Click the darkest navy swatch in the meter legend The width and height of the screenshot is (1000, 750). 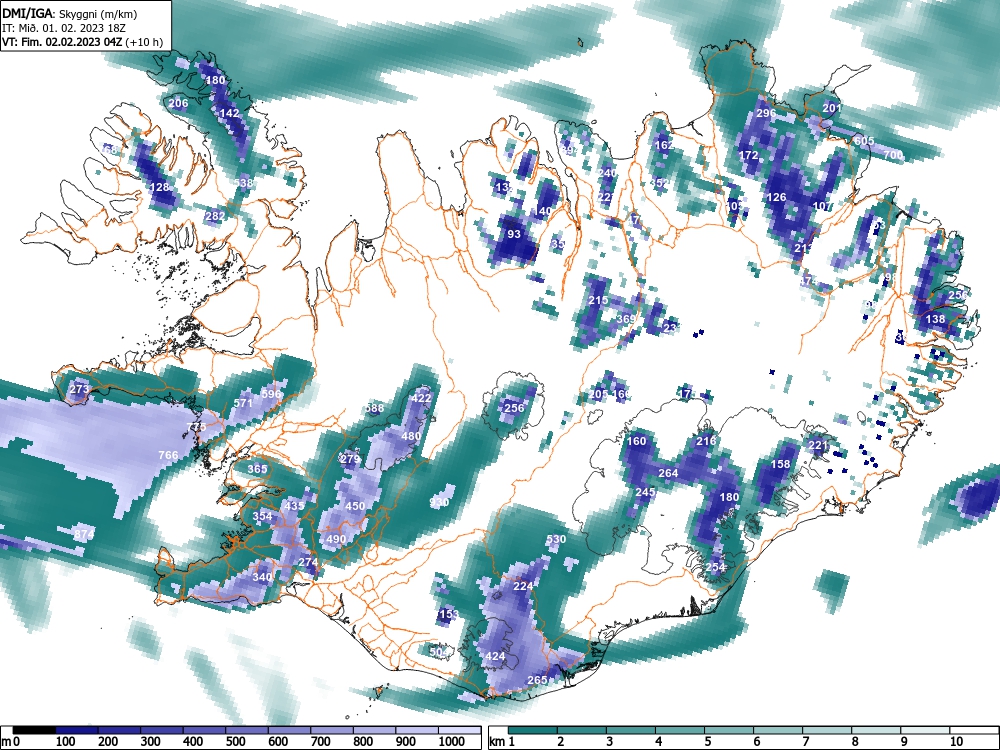[x=77, y=730]
